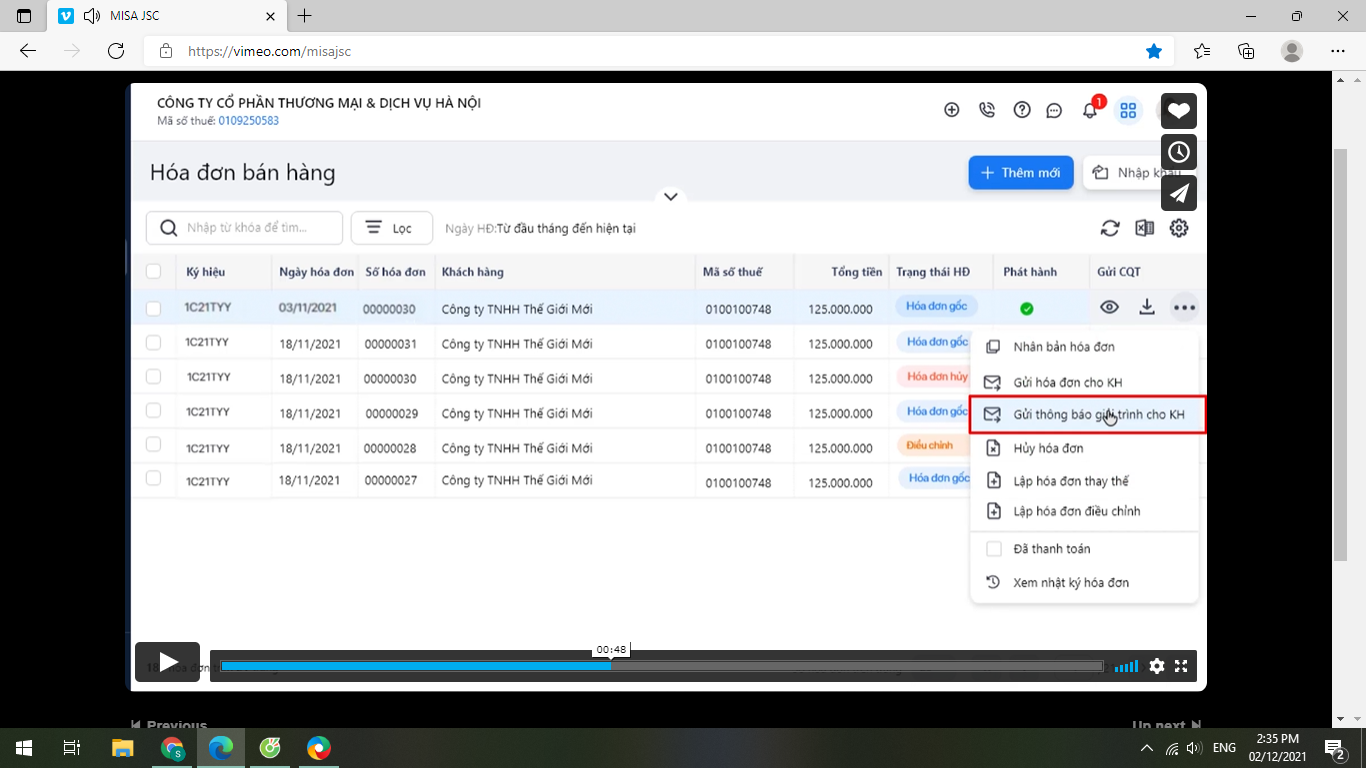The image size is (1366, 768).
Task: Click the favorites star in the address bar
Action: point(1154,51)
